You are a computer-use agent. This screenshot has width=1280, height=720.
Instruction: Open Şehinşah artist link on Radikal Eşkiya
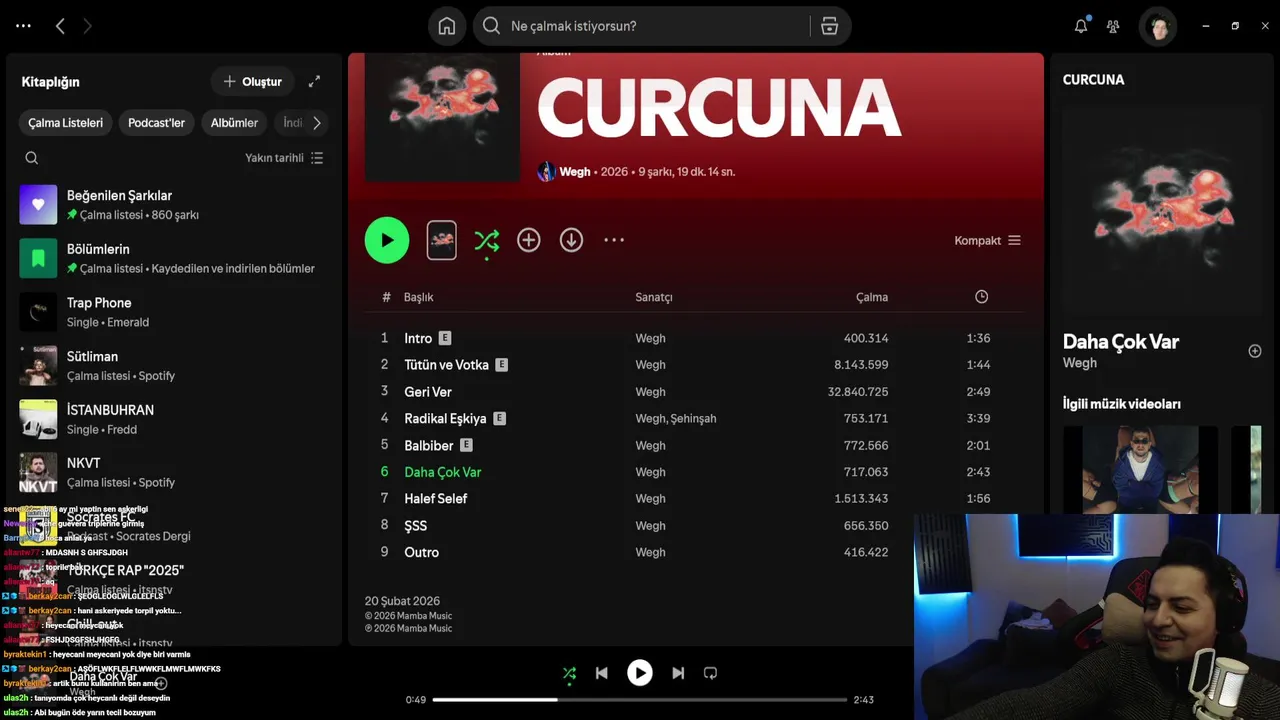[x=694, y=418]
